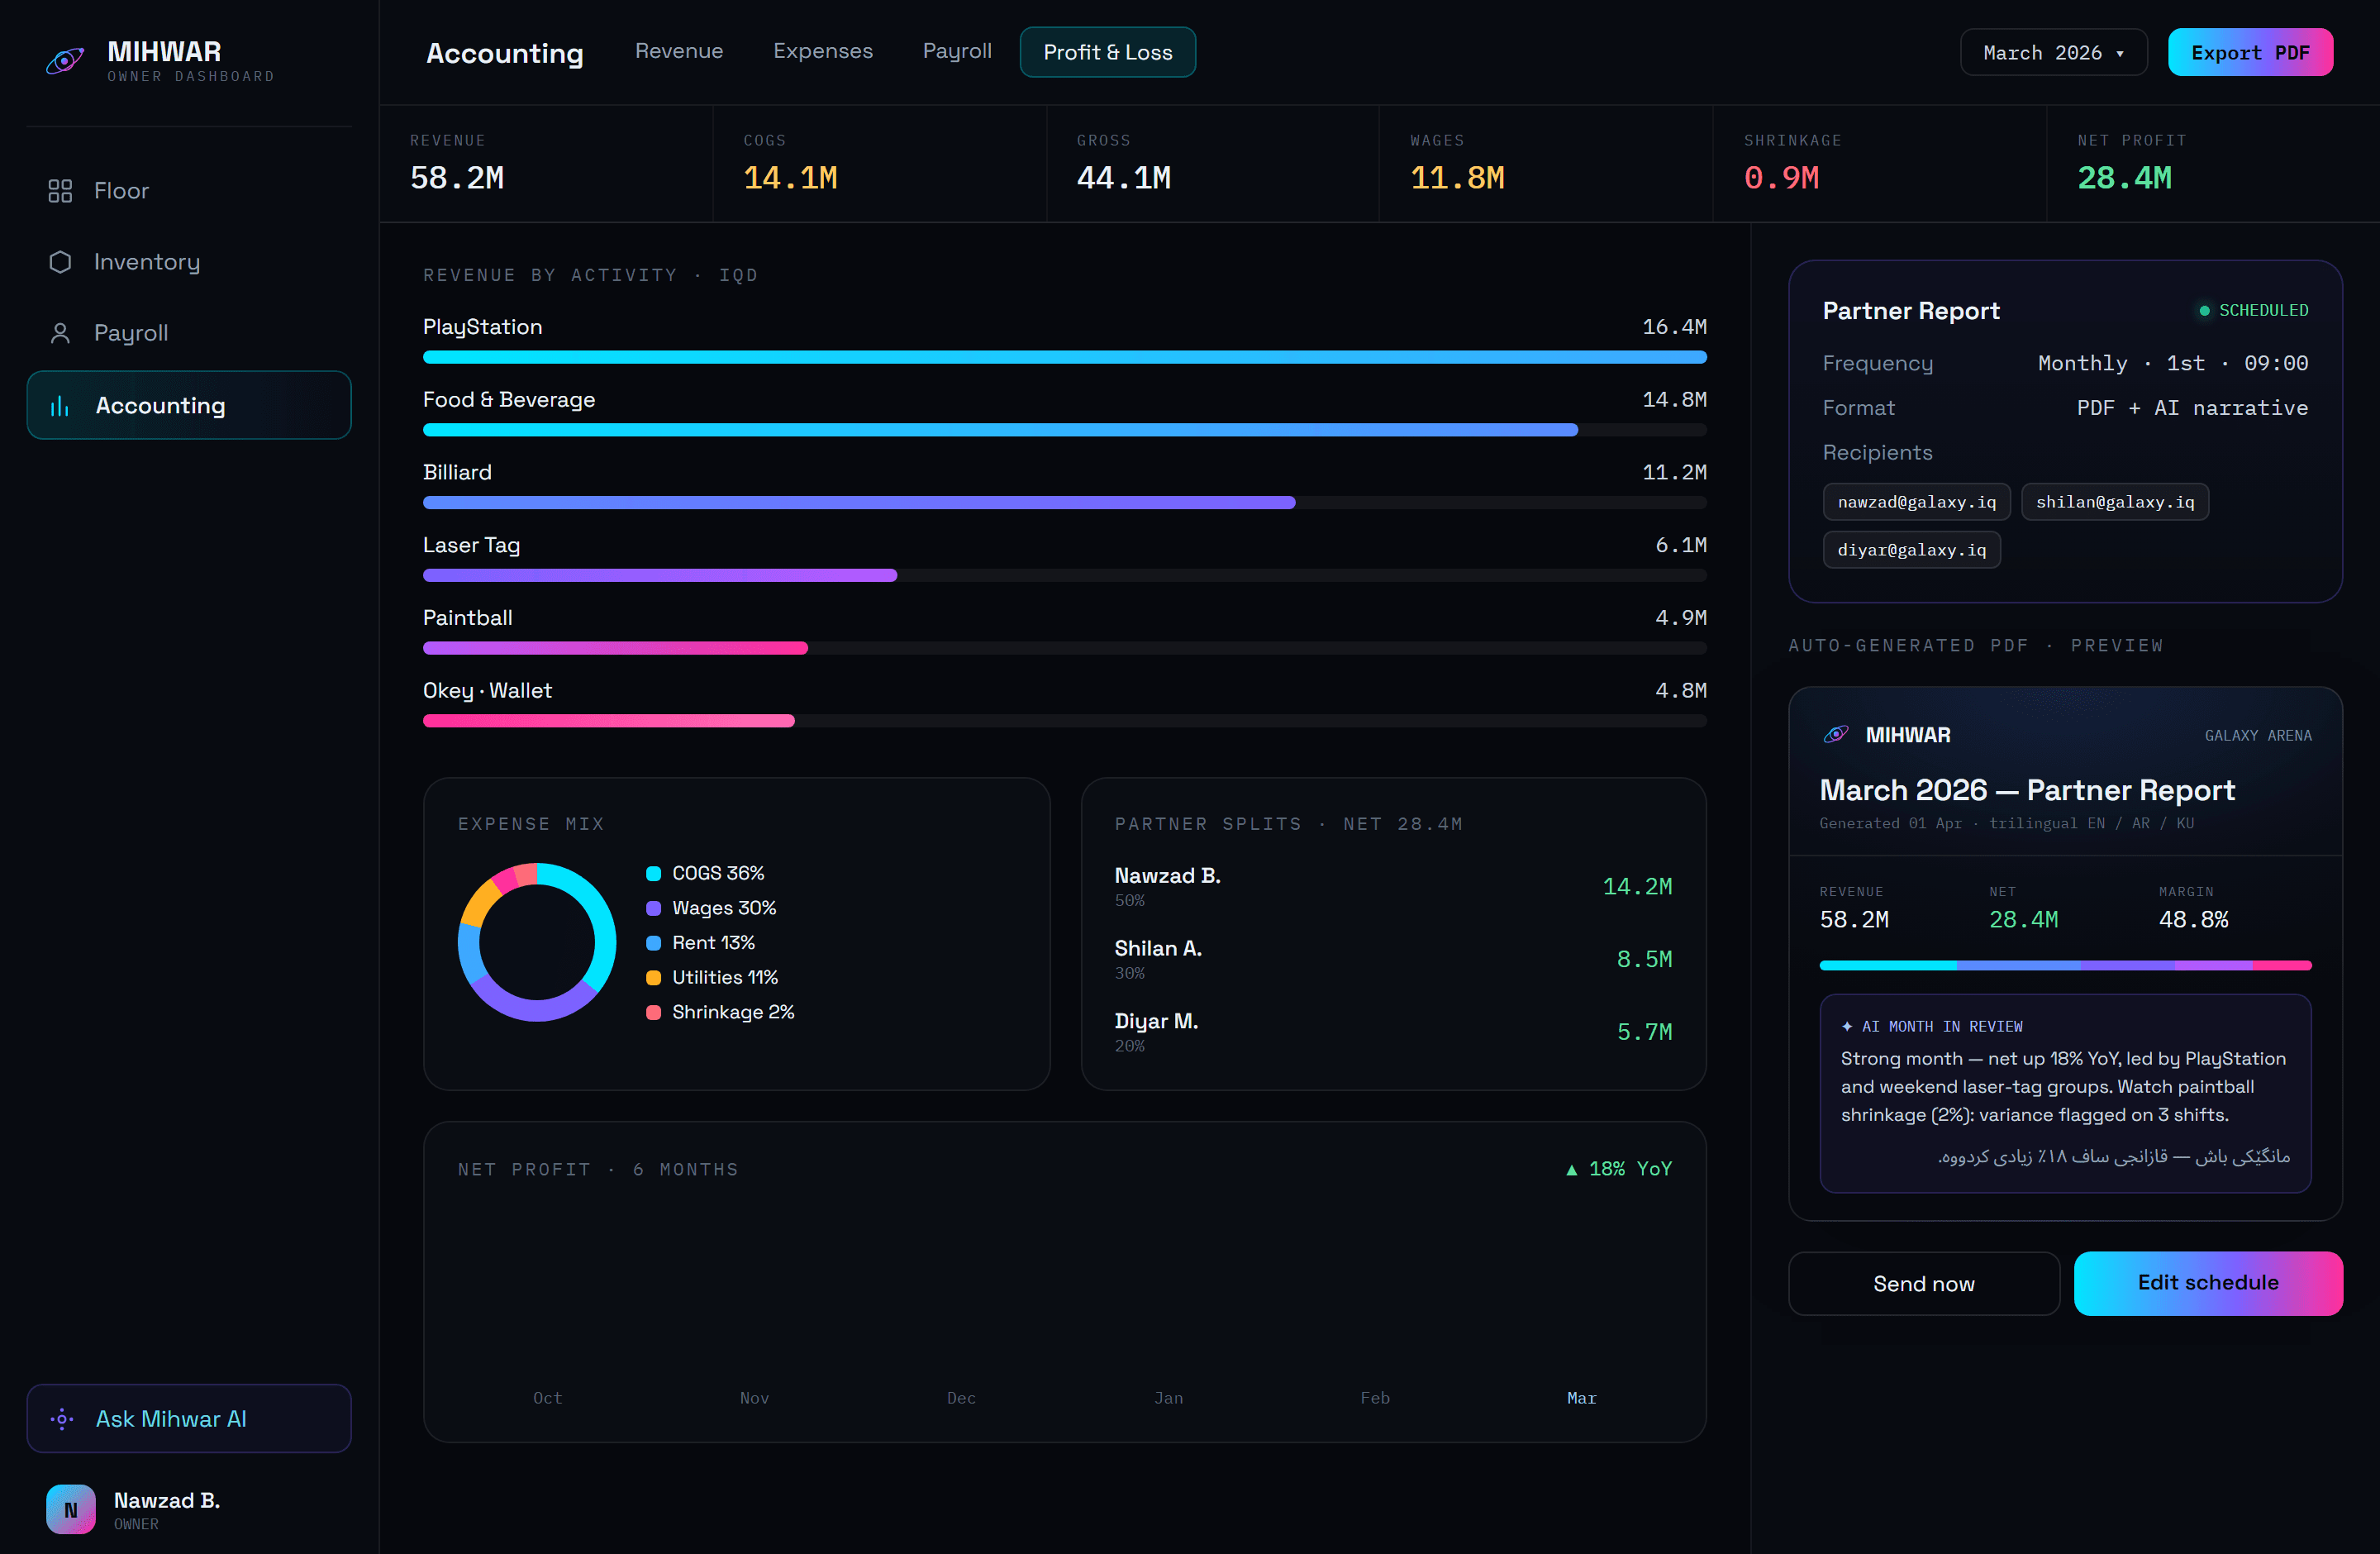
Task: Click the Mihwar planet logo icon
Action: pyautogui.click(x=65, y=60)
